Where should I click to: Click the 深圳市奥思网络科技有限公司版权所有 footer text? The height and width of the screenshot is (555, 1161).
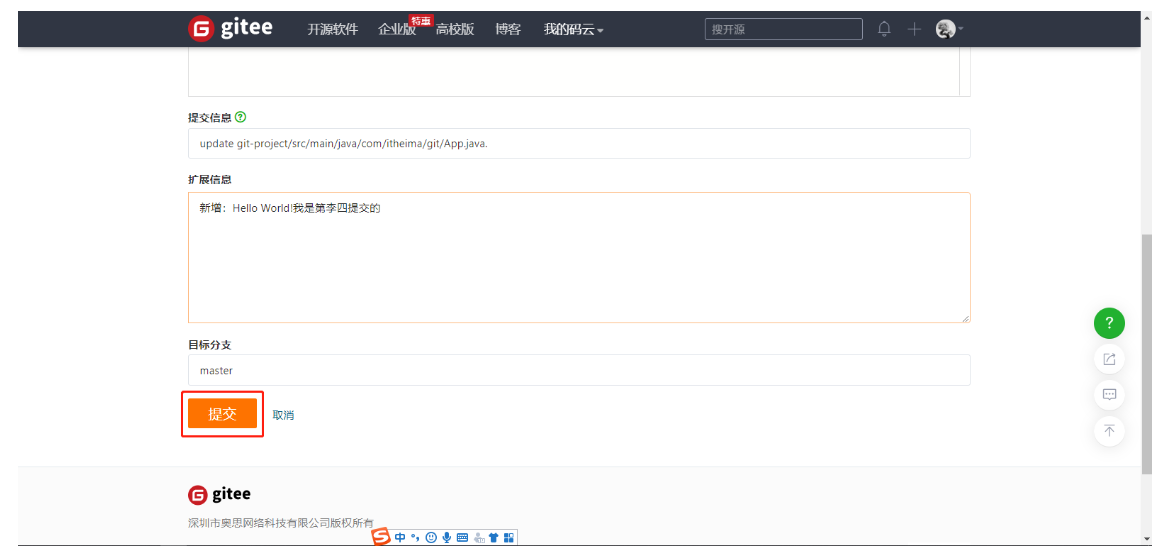pyautogui.click(x=281, y=522)
